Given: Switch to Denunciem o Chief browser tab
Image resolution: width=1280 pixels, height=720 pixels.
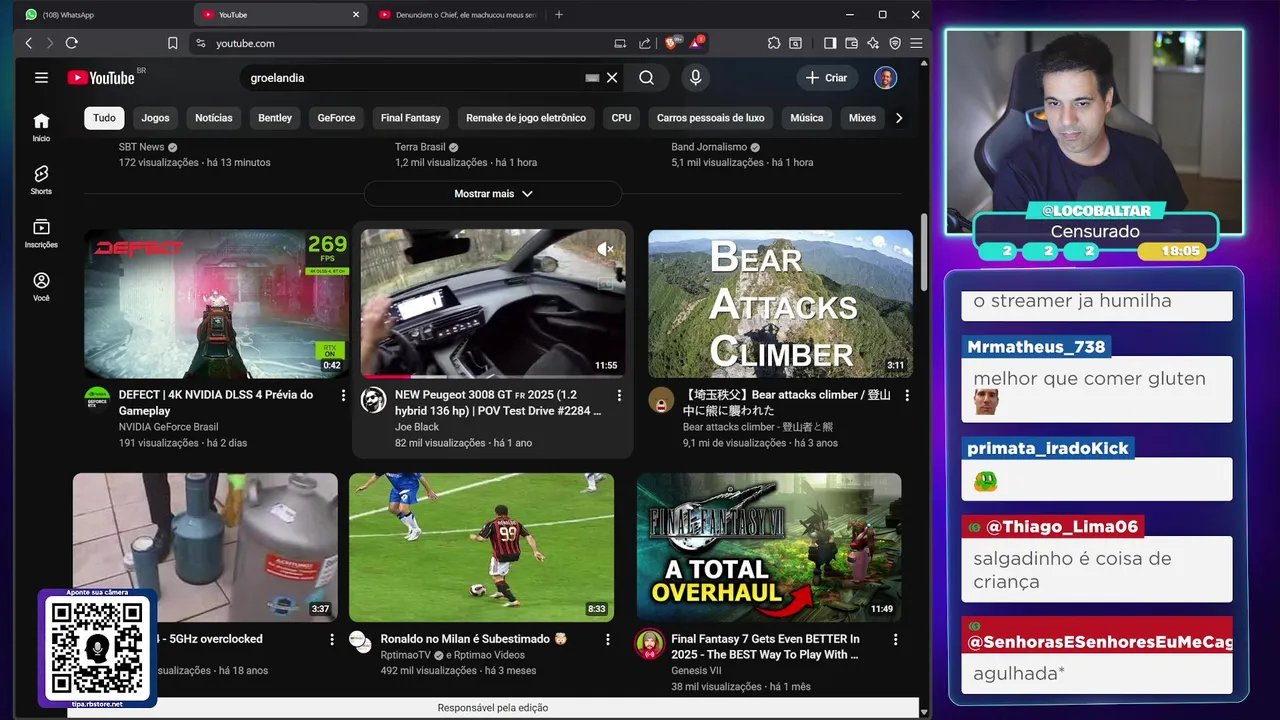Looking at the screenshot, I should tap(460, 14).
